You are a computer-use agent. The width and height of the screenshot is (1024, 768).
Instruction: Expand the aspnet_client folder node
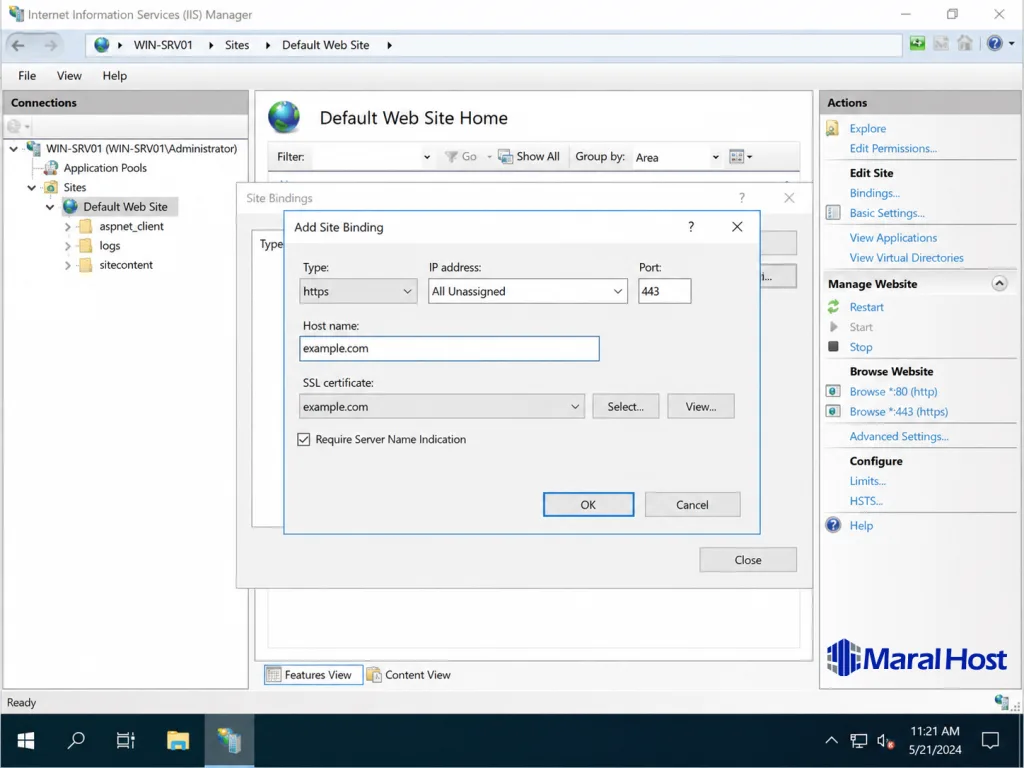(67, 227)
